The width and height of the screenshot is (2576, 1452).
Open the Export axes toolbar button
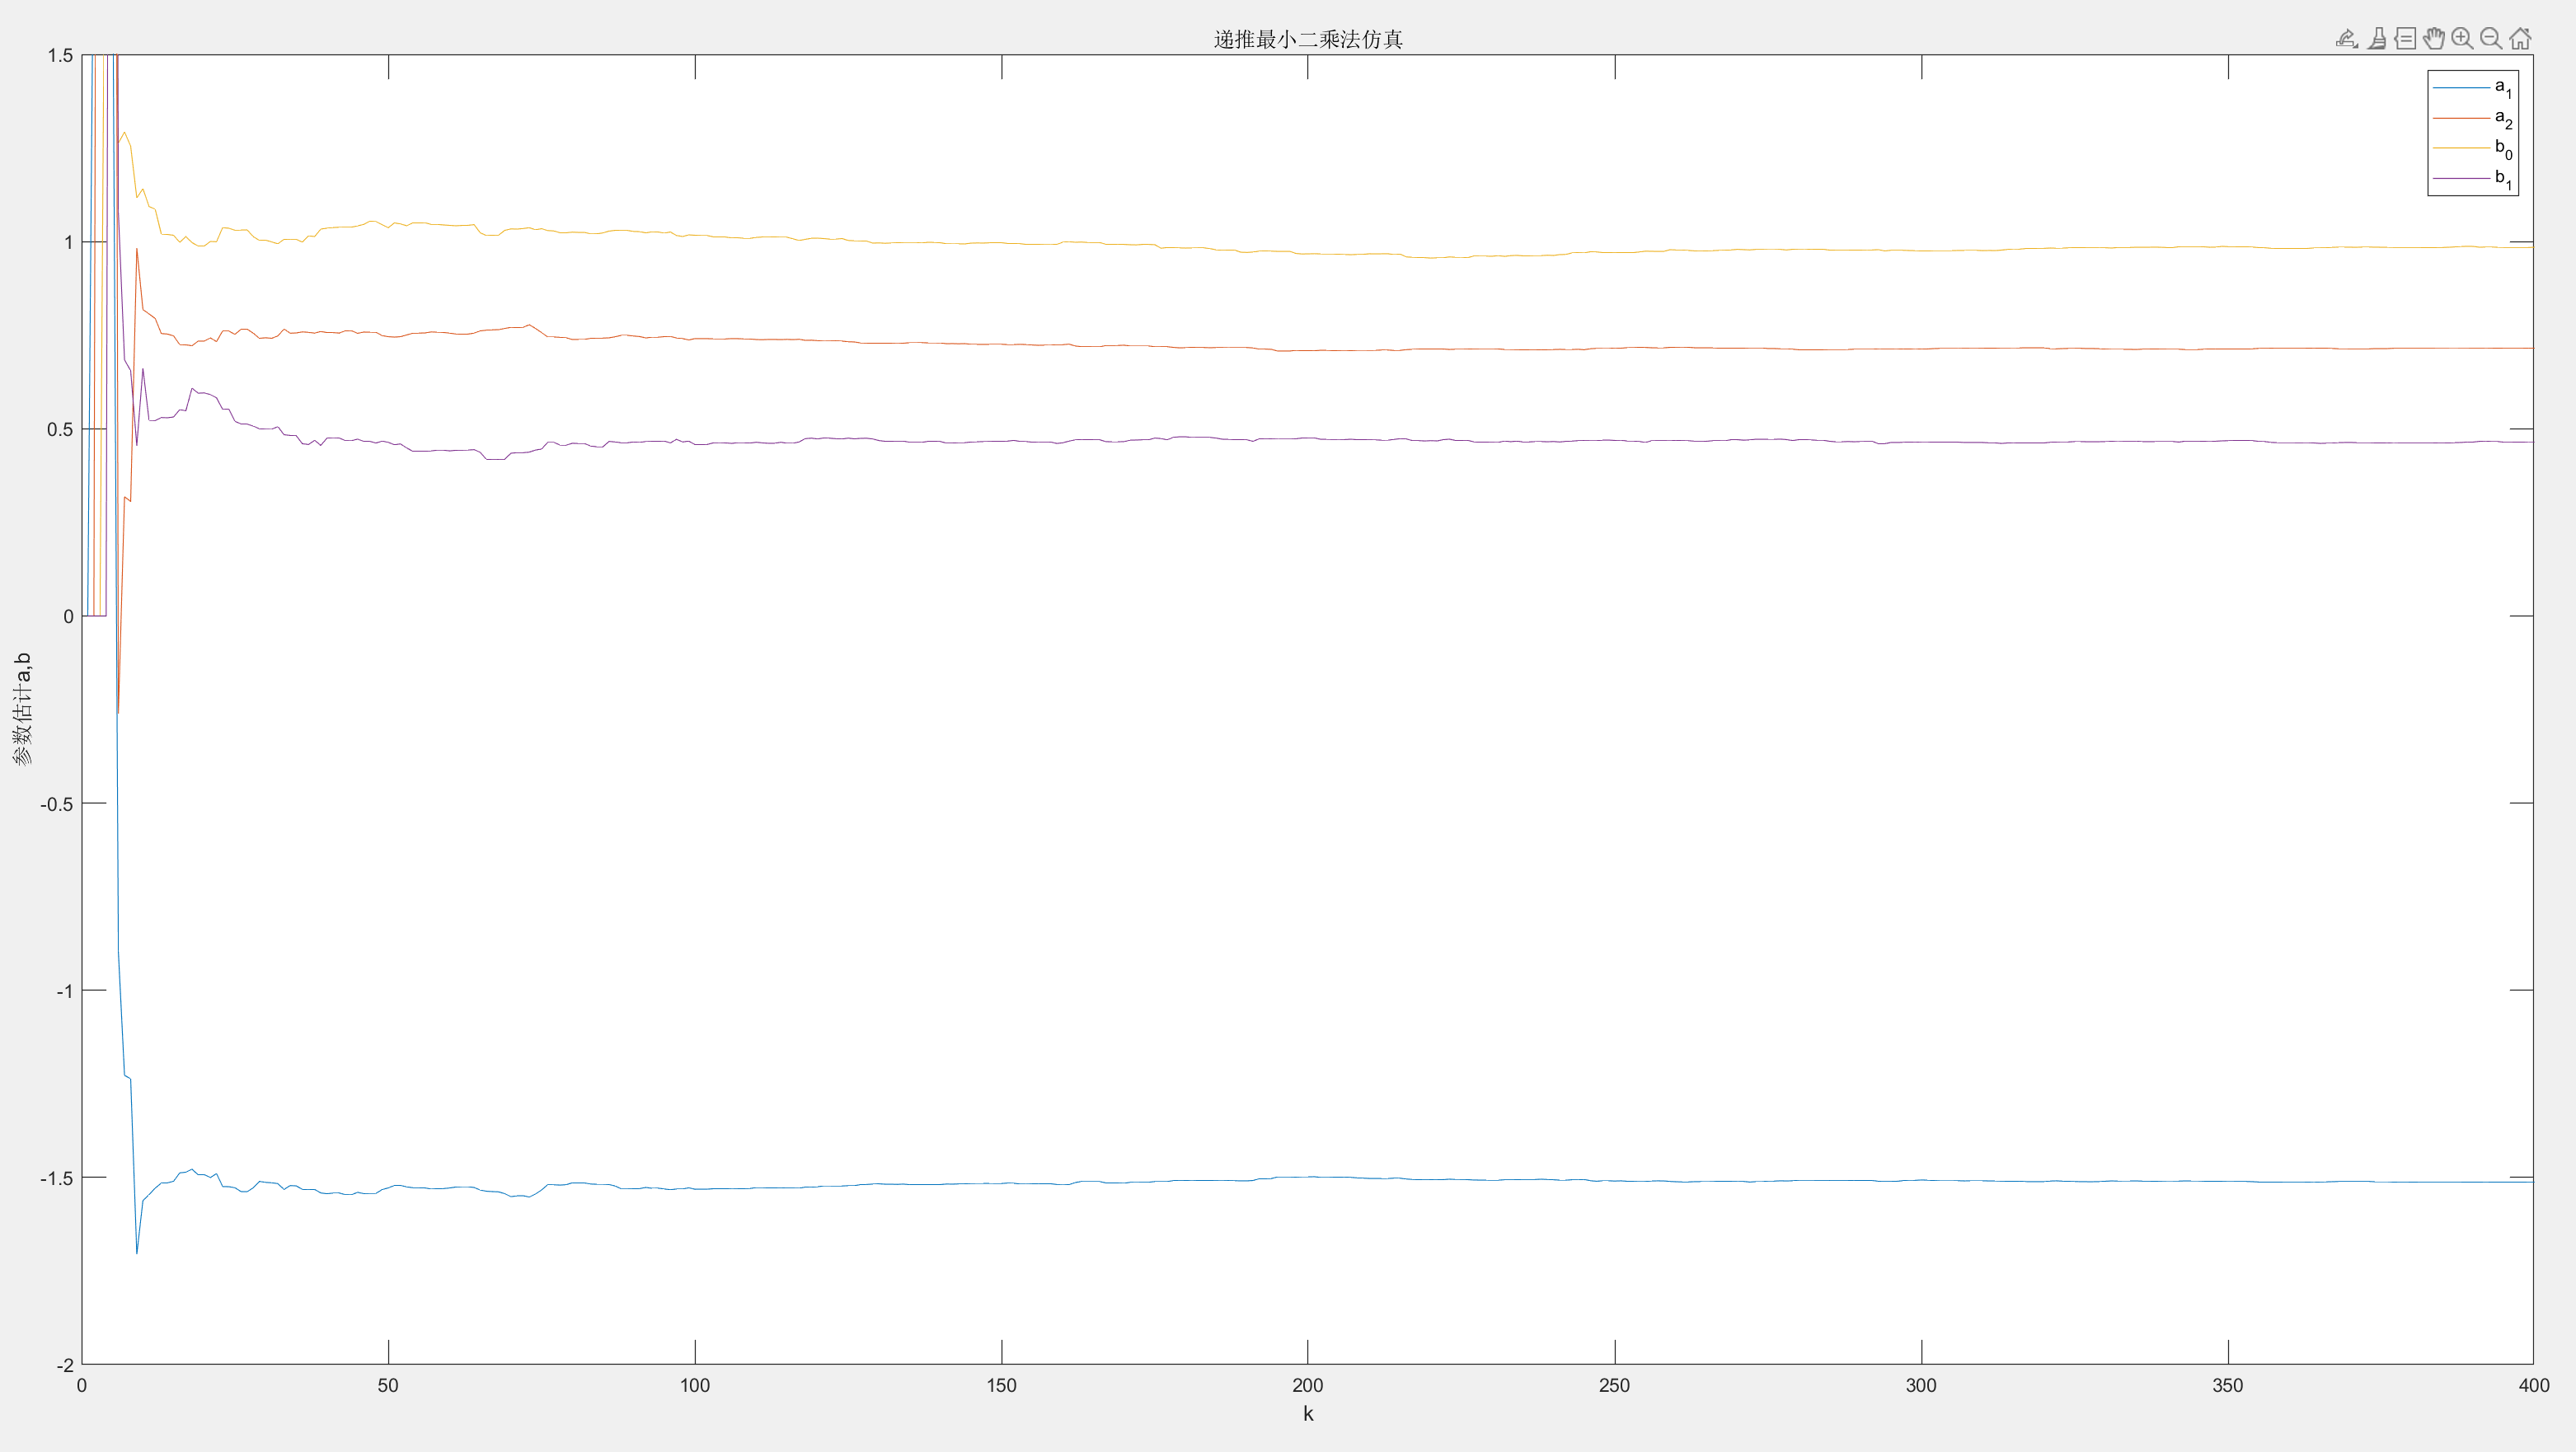[2347, 39]
